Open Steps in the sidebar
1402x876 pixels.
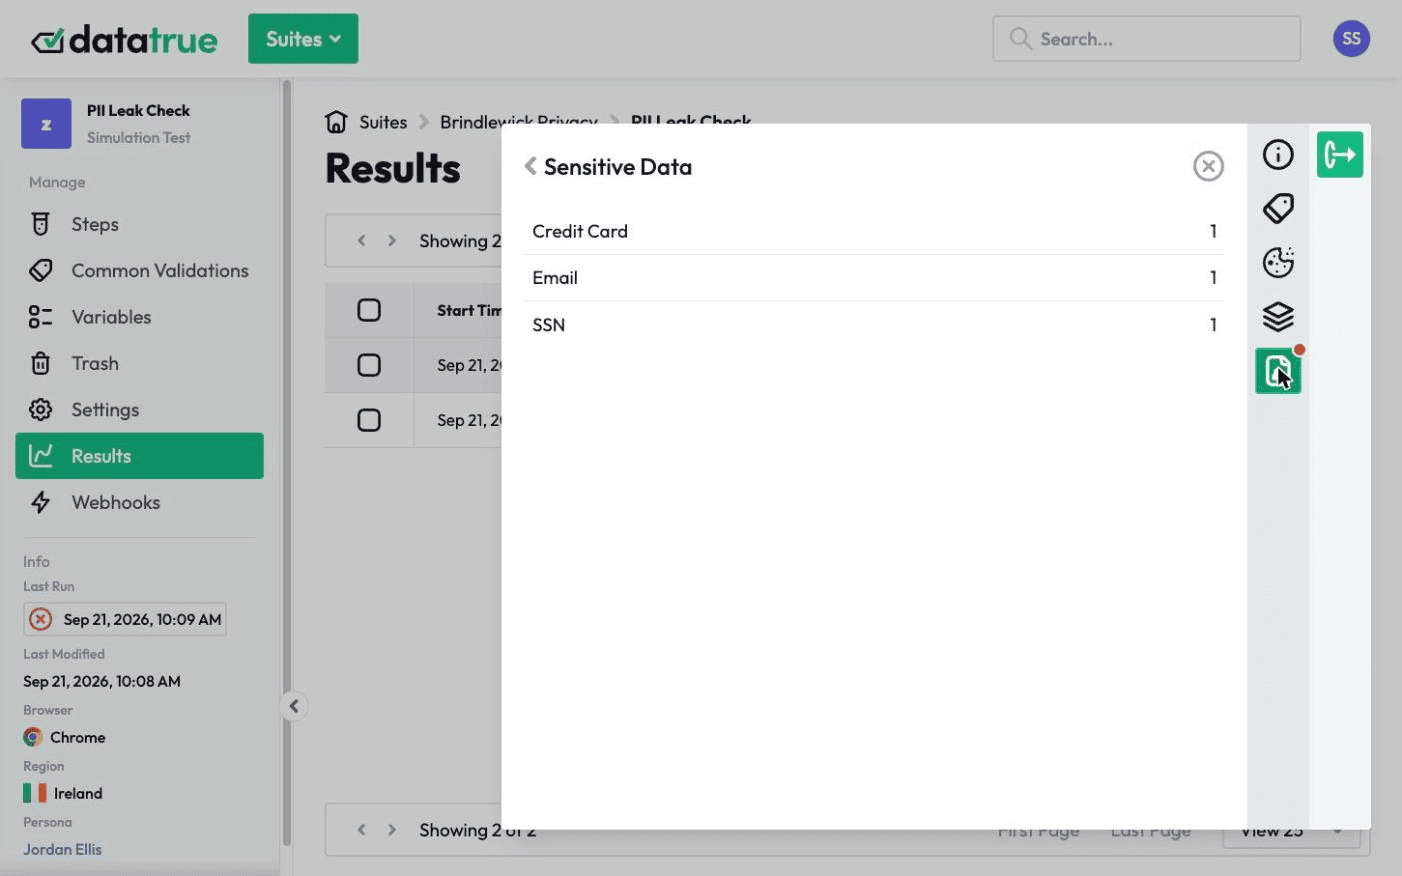click(139, 224)
